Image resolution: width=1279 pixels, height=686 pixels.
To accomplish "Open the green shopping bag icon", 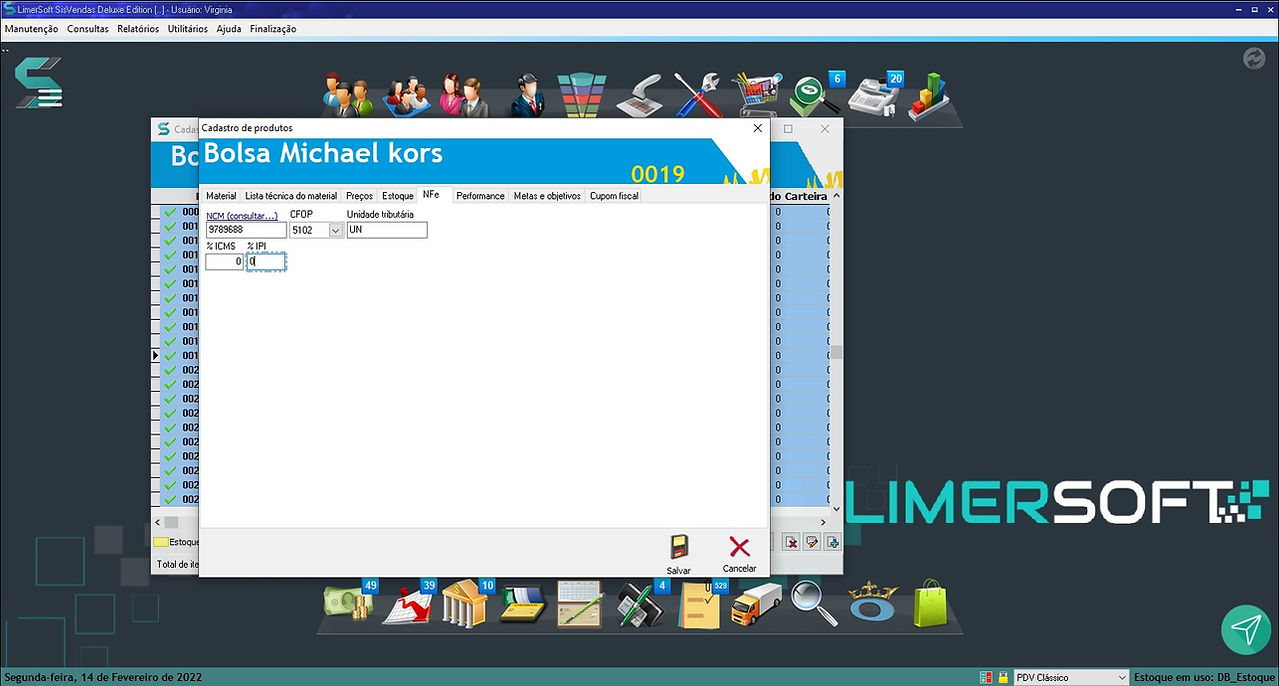I will pos(929,604).
